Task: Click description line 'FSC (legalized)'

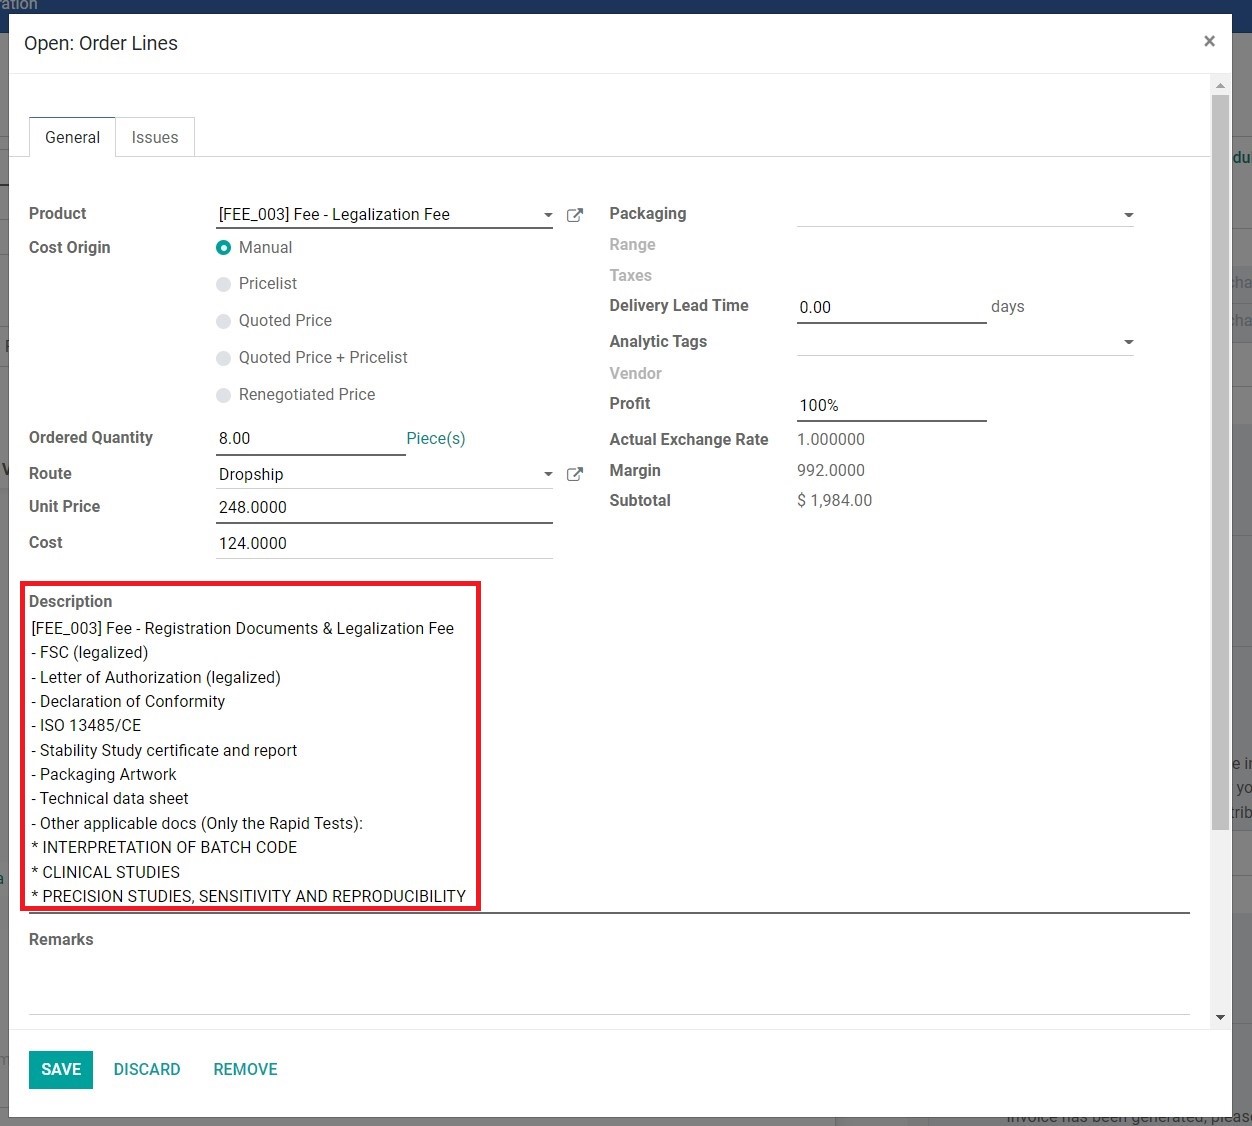Action: tap(90, 652)
